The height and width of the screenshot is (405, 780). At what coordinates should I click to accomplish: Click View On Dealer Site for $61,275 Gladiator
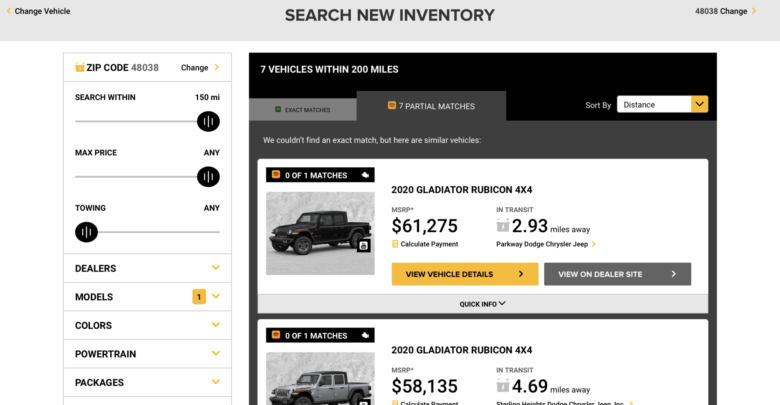click(617, 274)
